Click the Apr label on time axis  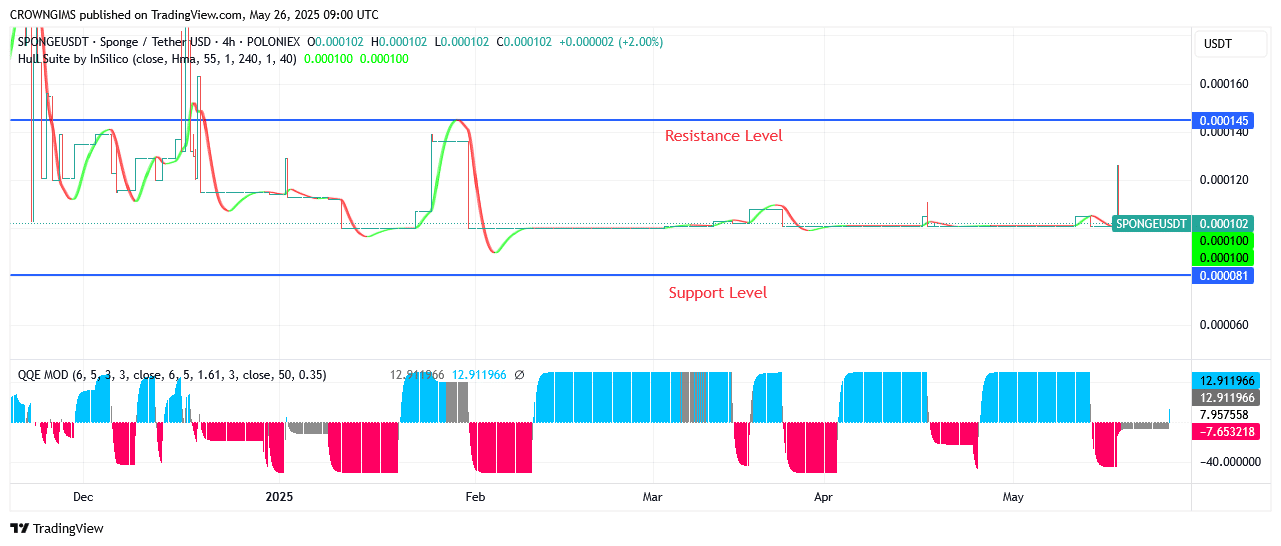coord(823,496)
